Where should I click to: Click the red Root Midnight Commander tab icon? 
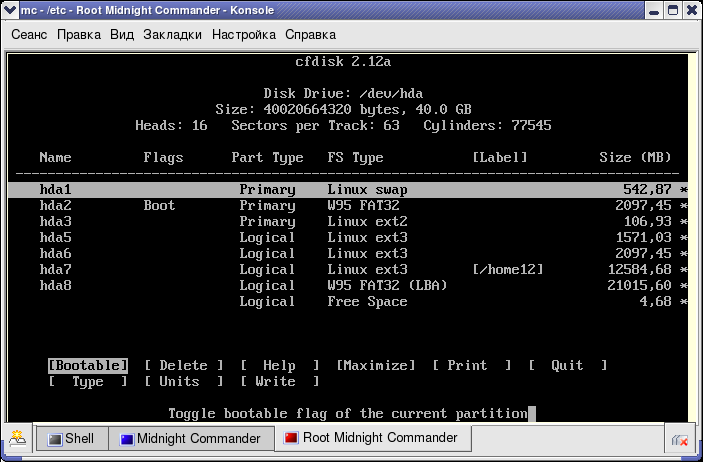tap(291, 437)
